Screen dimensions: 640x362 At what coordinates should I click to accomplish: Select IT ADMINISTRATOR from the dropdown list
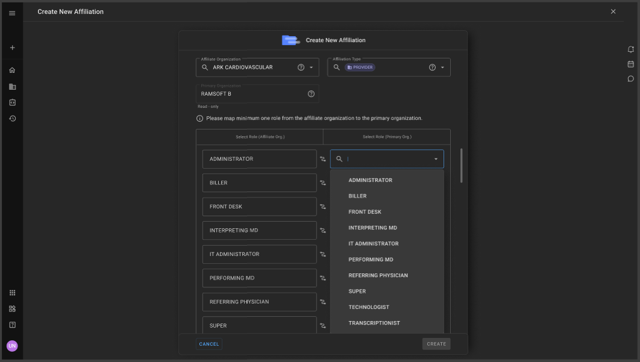tap(387, 244)
